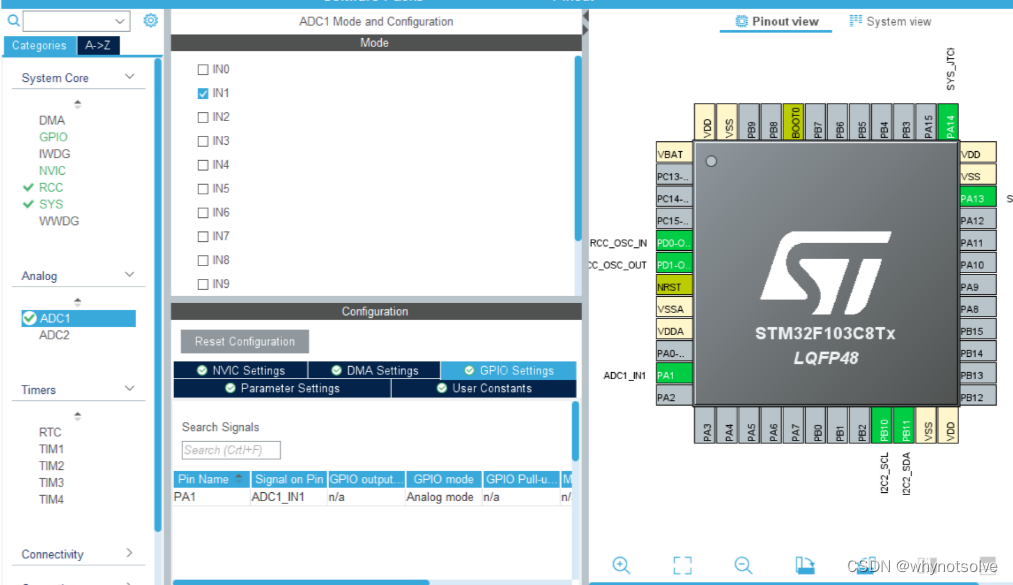Select the PB9 pin on the chip
The image size is (1013, 585).
[x=749, y=121]
